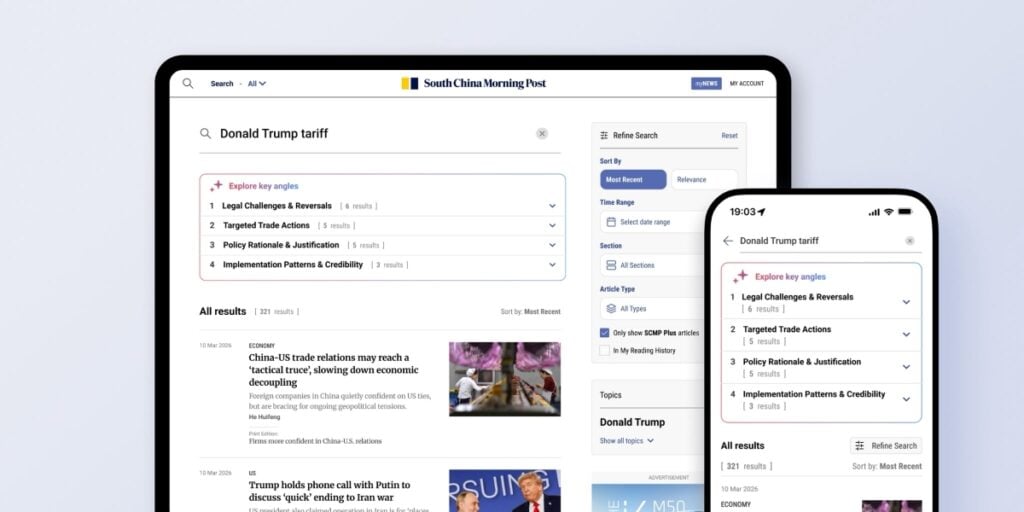Click 'Firms more confident in China-U.S. relations' print headline
This screenshot has width=1024, height=512.
pos(315,441)
